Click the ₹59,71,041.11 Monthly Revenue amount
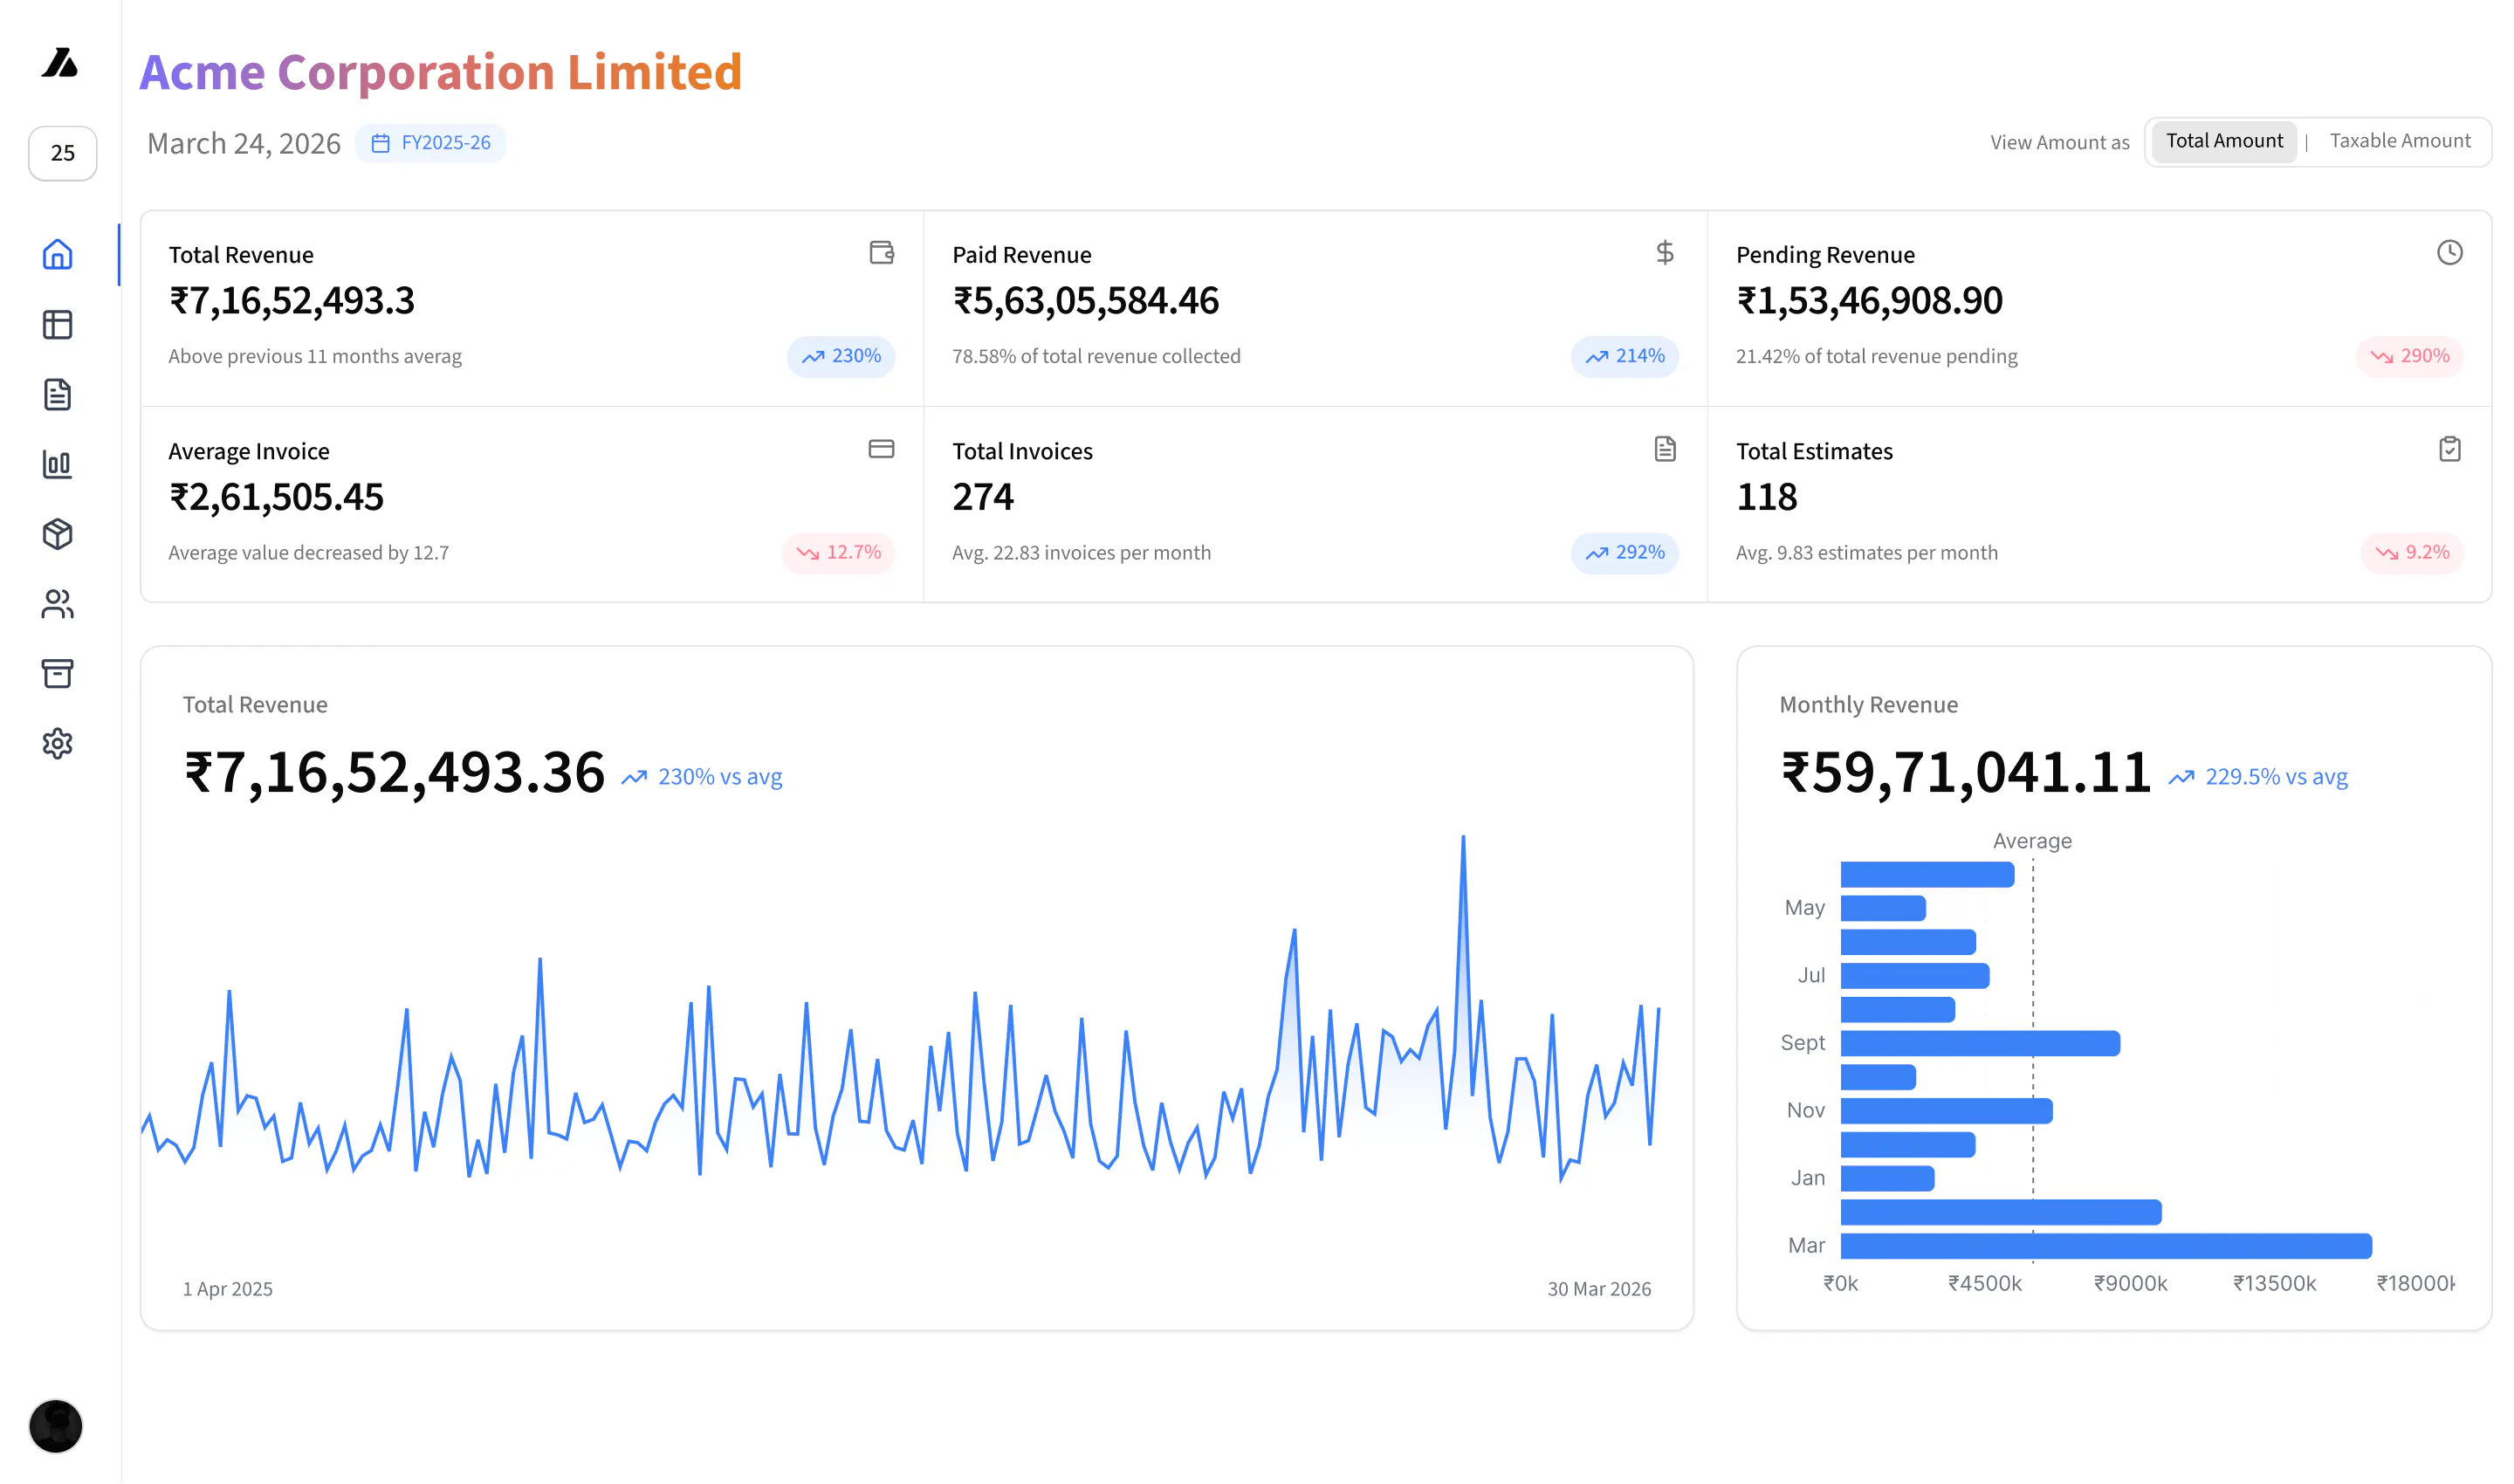The height and width of the screenshot is (1484, 2514). tap(1966, 773)
